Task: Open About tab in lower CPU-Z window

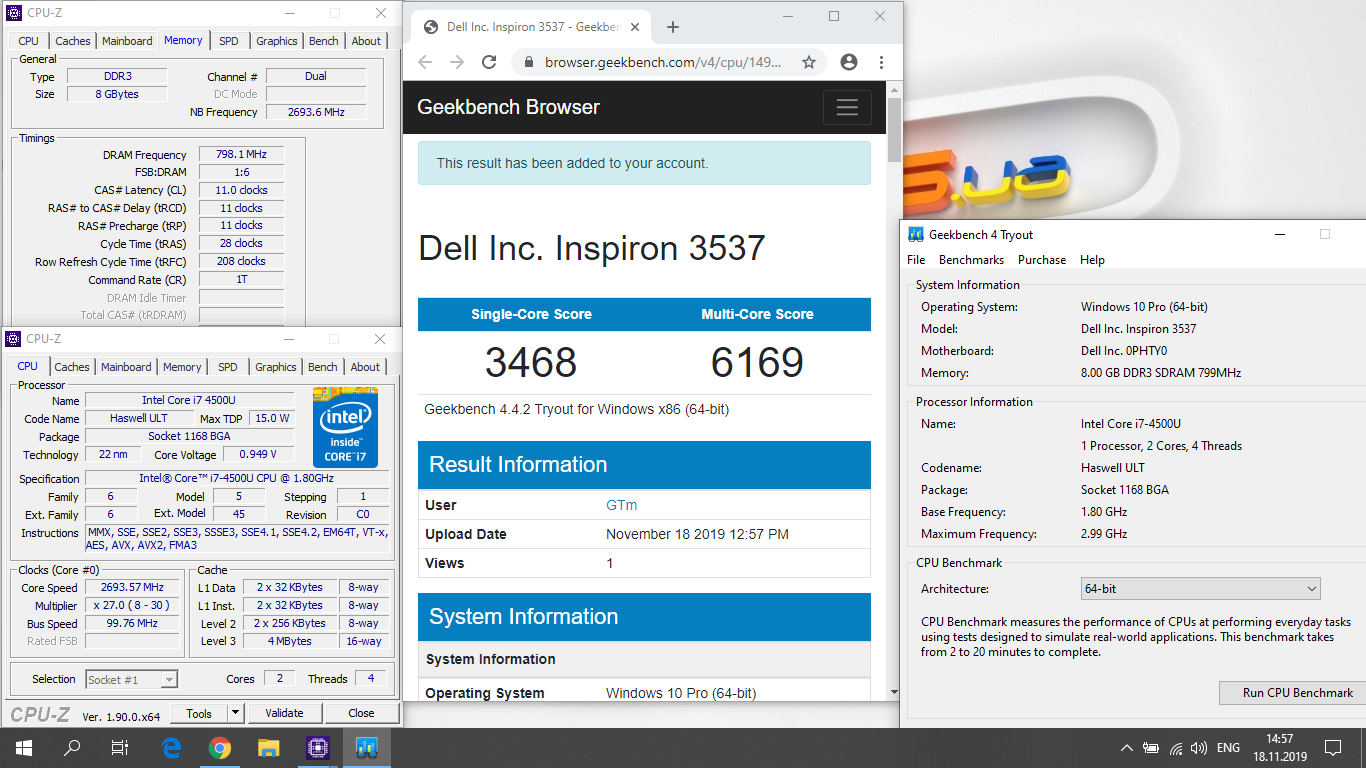Action: [x=365, y=367]
